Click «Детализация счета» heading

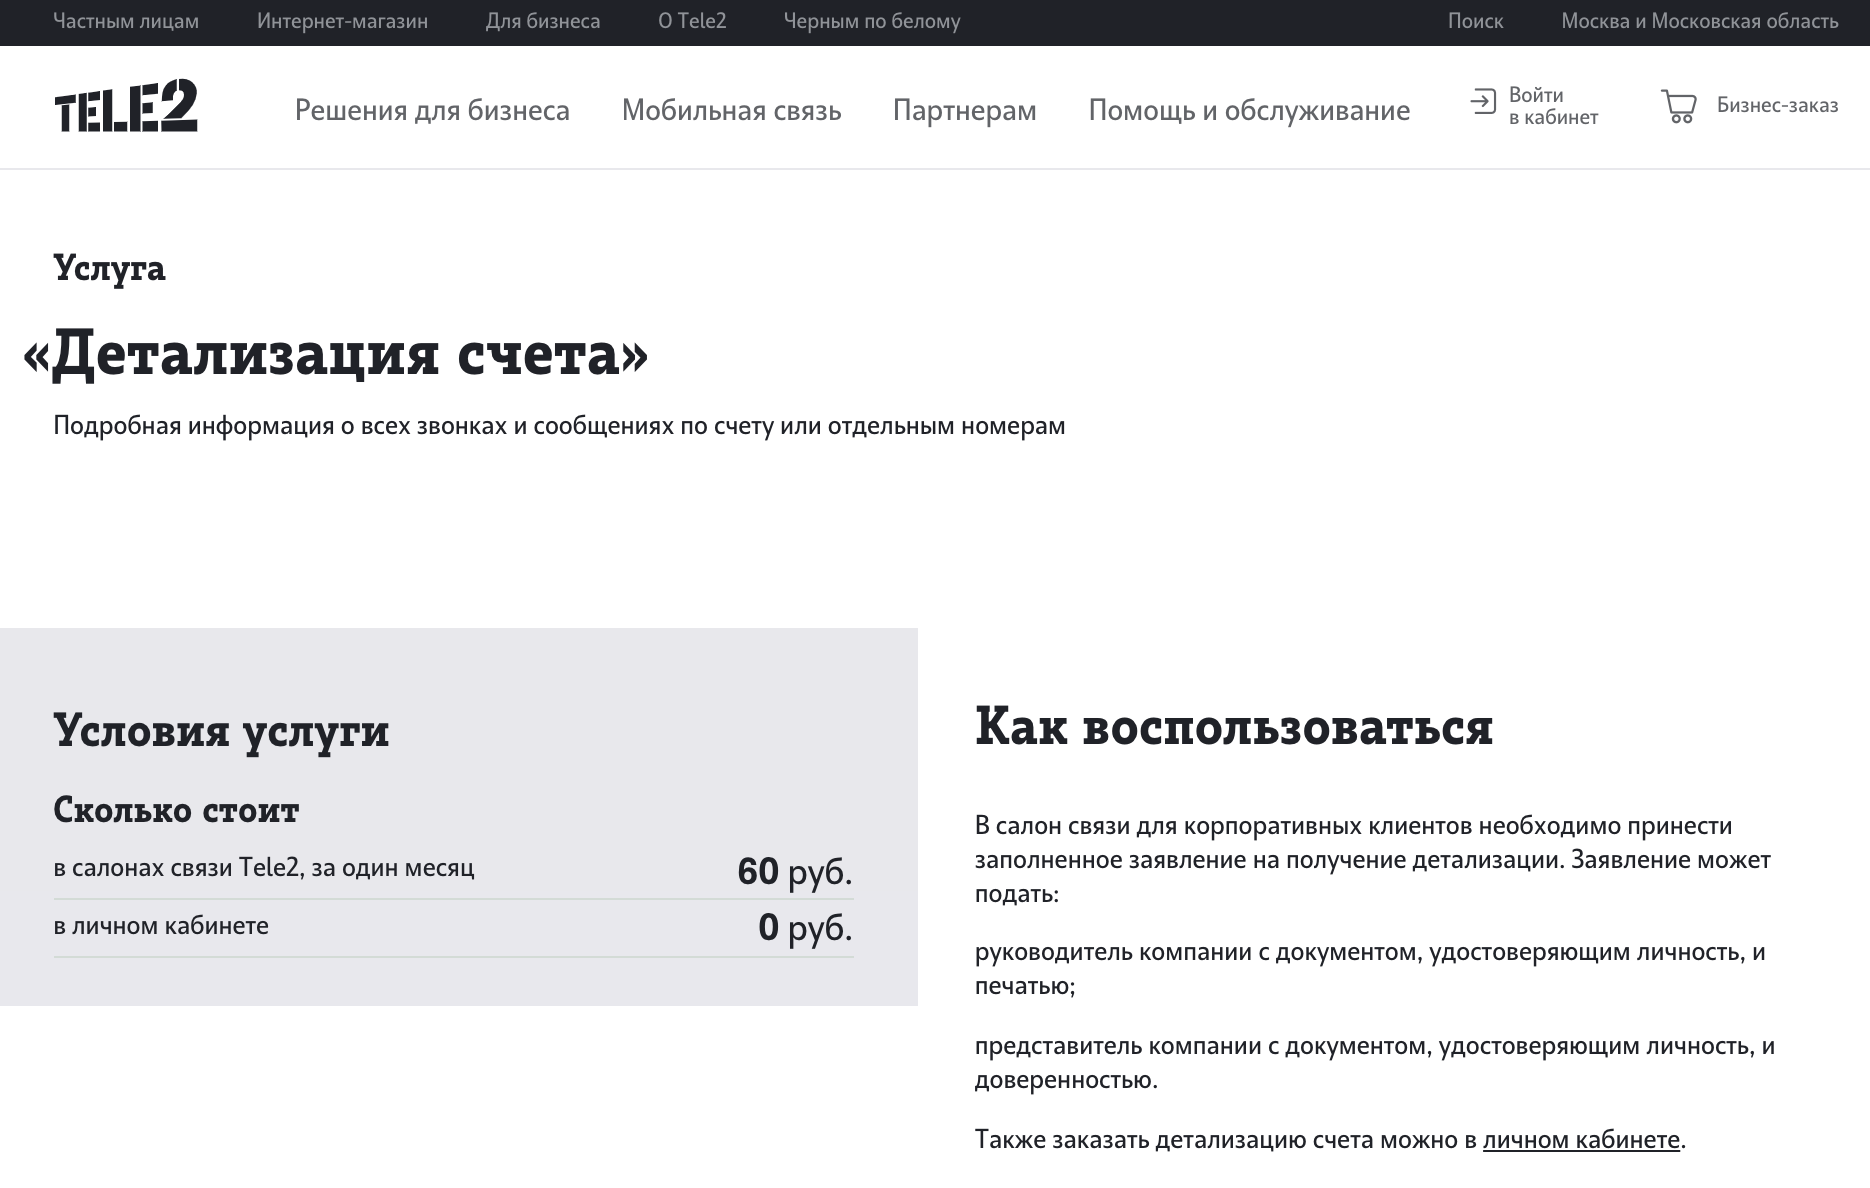[x=336, y=354]
